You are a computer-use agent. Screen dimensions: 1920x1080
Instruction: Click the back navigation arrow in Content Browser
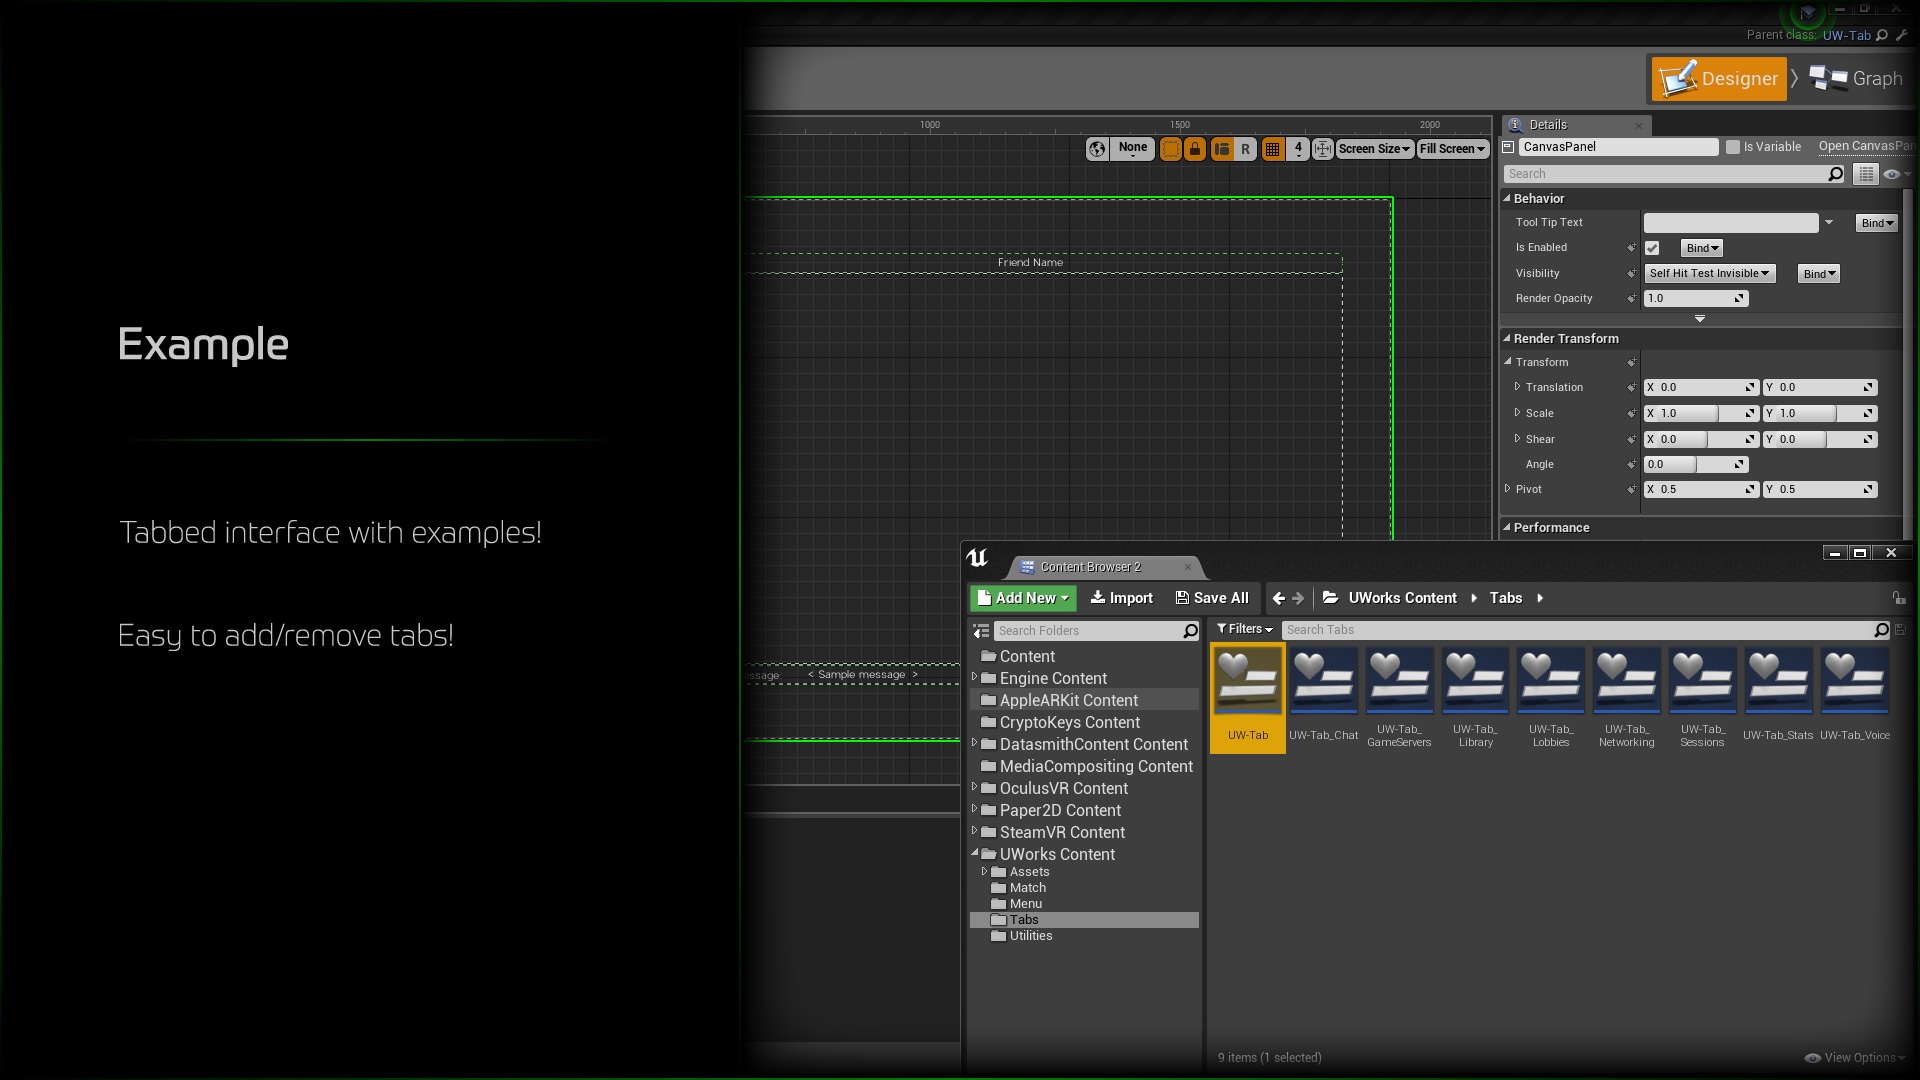[x=1280, y=598]
